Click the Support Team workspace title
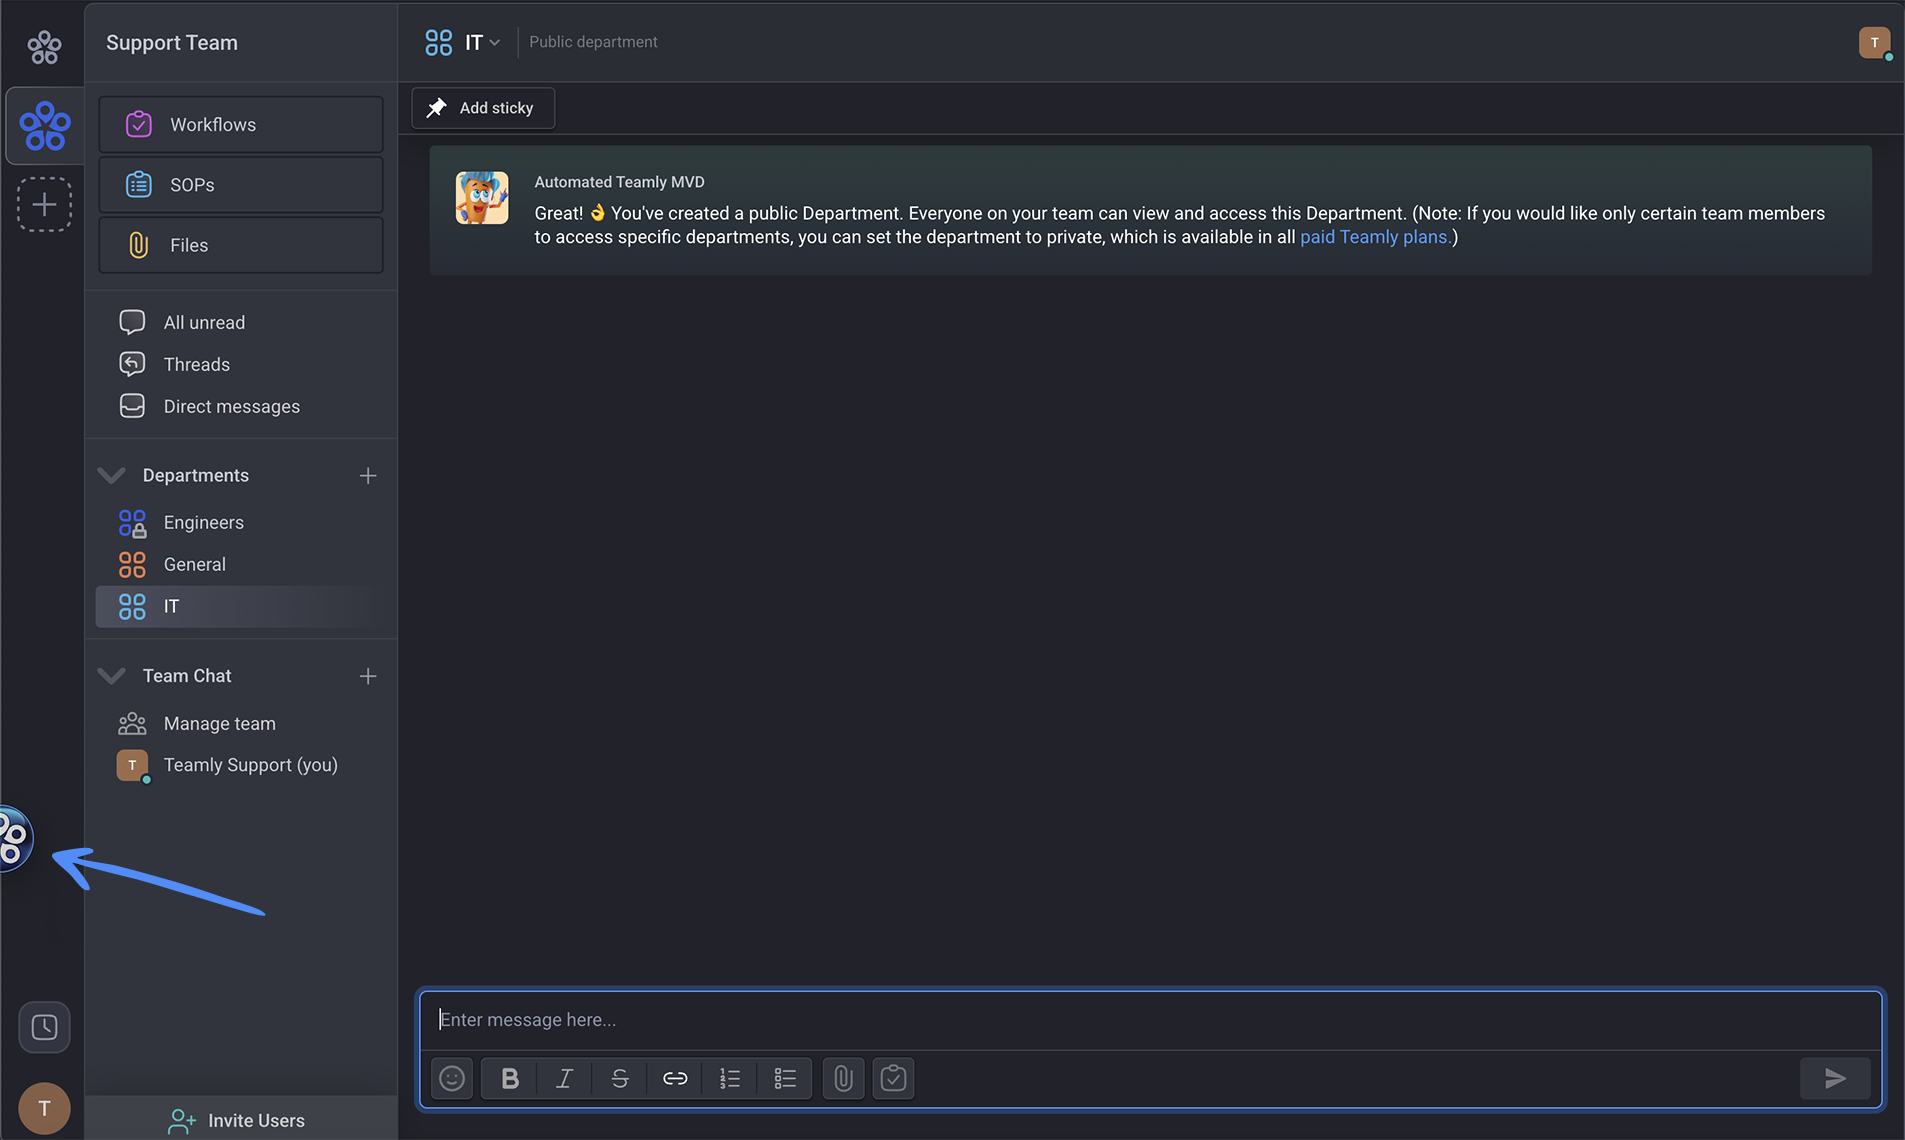 coord(172,43)
